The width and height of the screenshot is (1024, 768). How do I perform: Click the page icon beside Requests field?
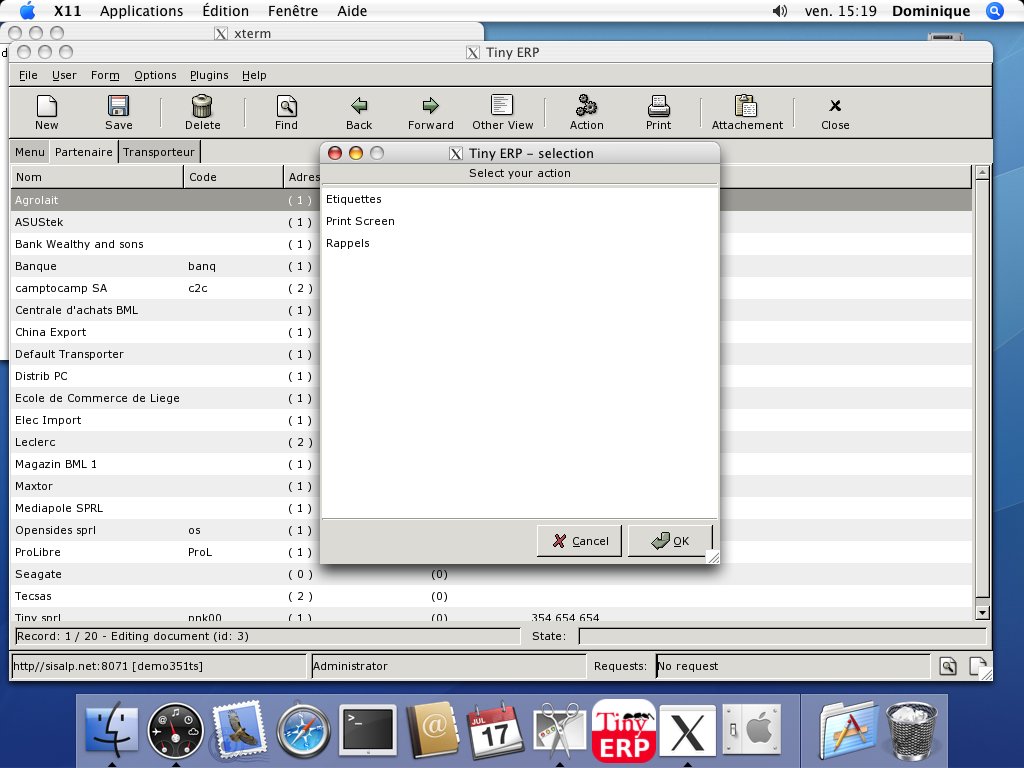click(x=978, y=666)
